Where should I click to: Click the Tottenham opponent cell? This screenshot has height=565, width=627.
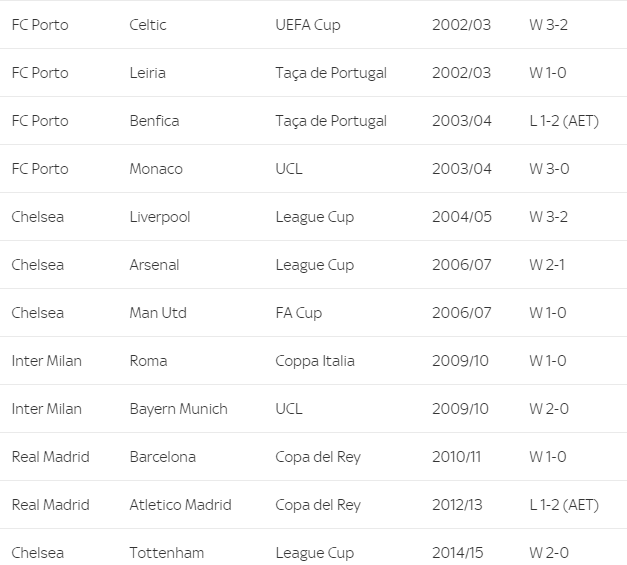[x=167, y=553]
